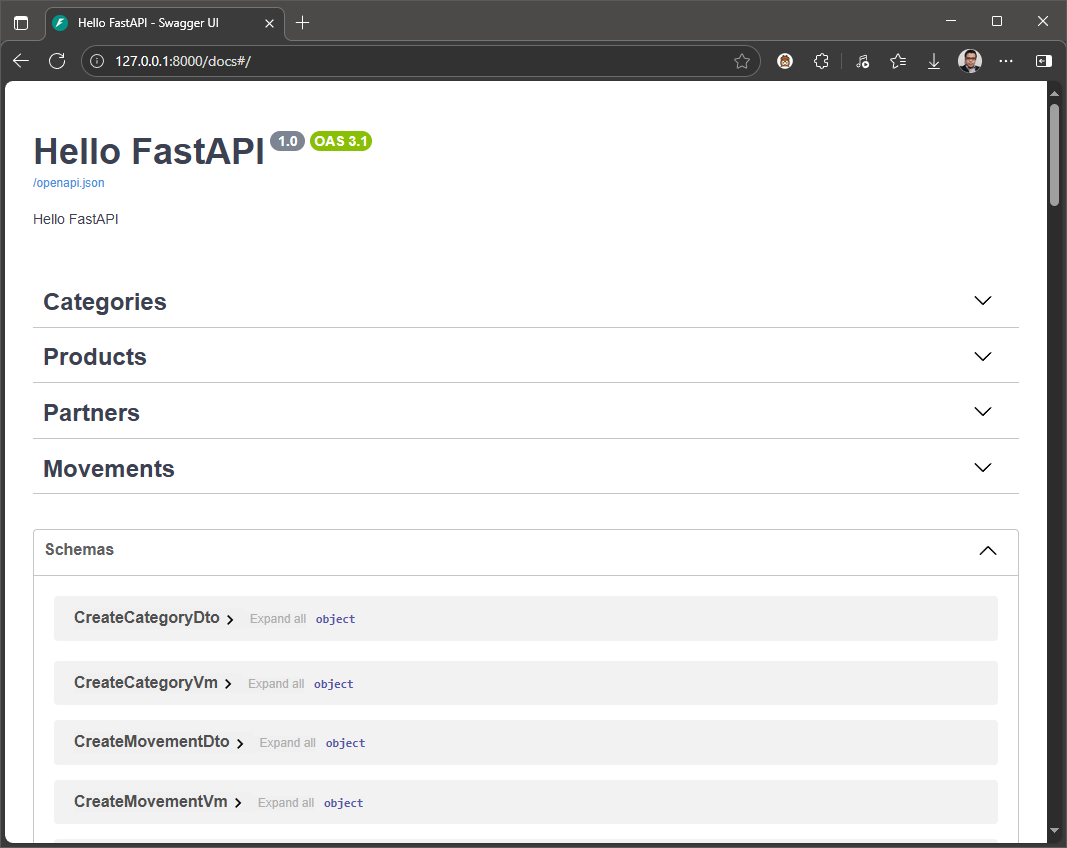Expand the Products section chevron
The height and width of the screenshot is (848, 1067).
tap(983, 356)
